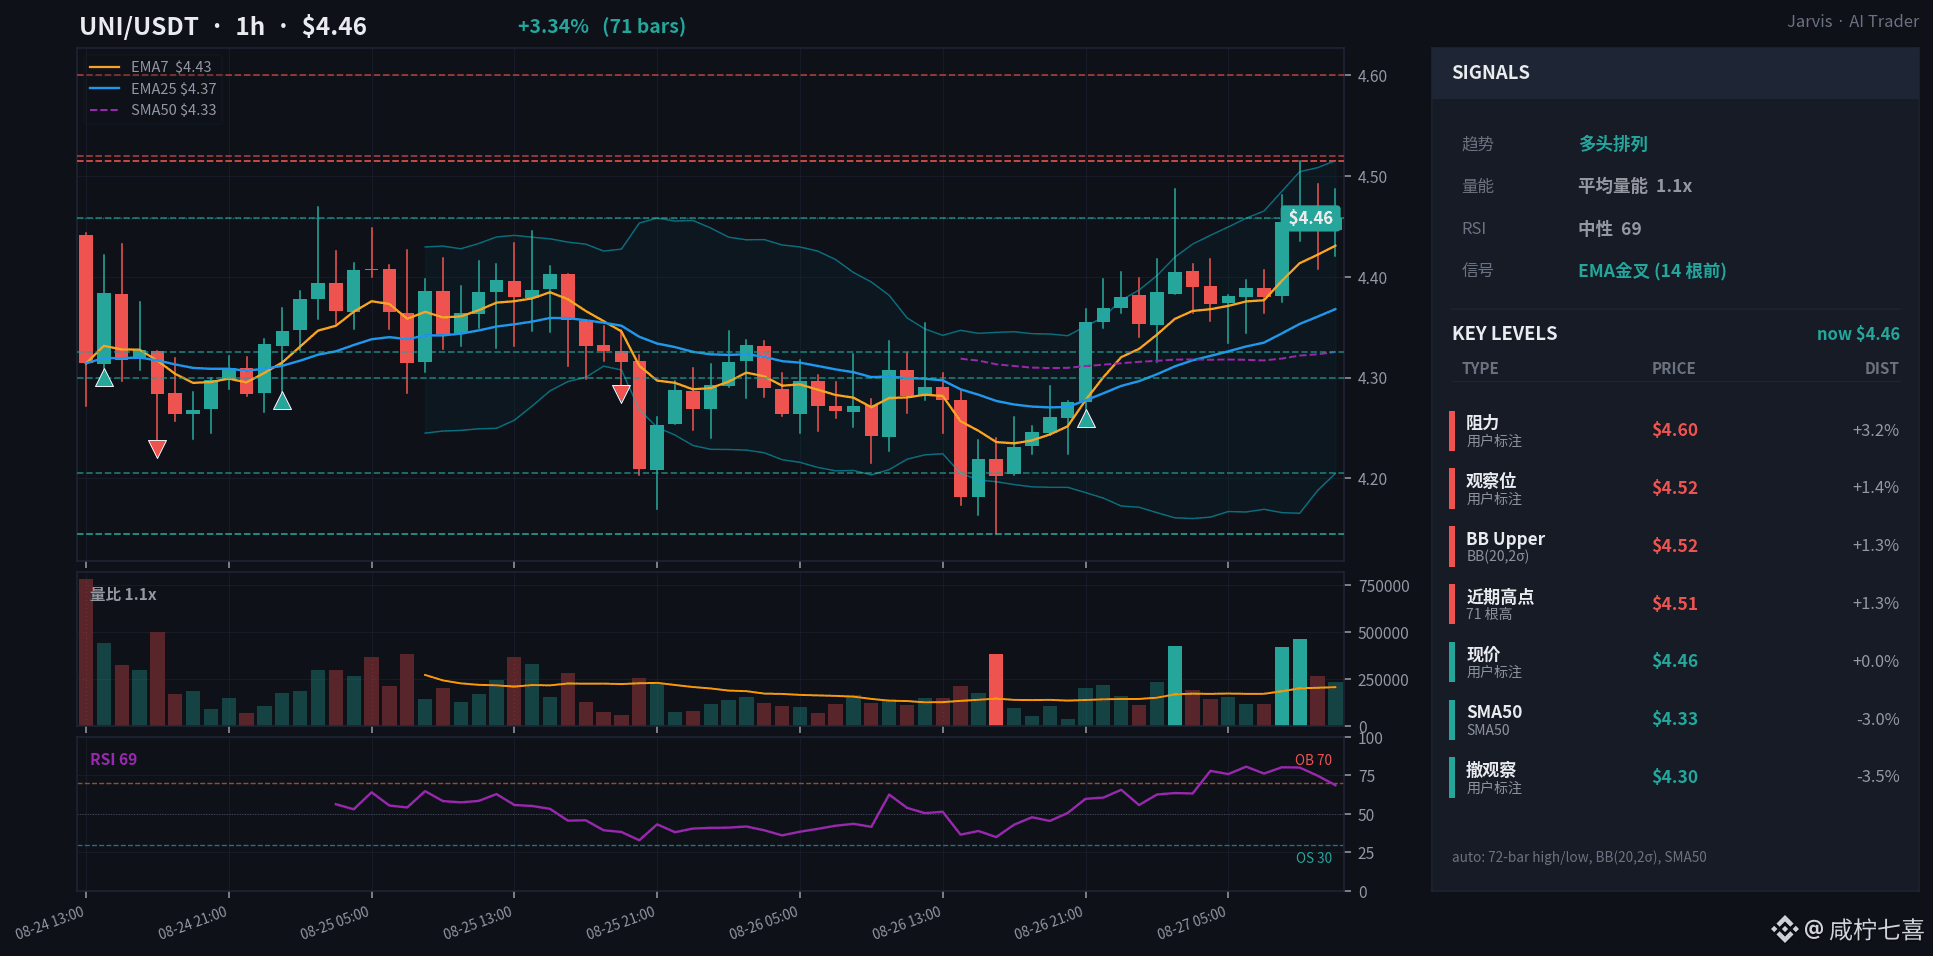Click the 08-25 21:00 time axis label
Image resolution: width=1933 pixels, height=956 pixels.
pyautogui.click(x=621, y=923)
